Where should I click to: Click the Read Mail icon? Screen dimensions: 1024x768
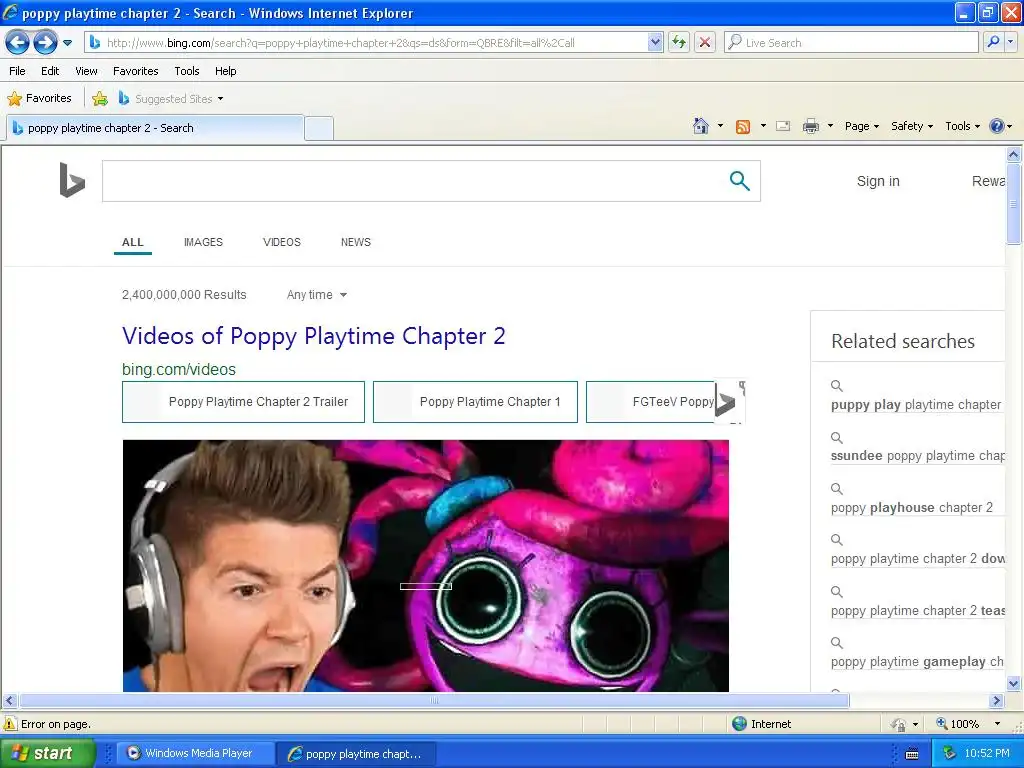[x=783, y=126]
